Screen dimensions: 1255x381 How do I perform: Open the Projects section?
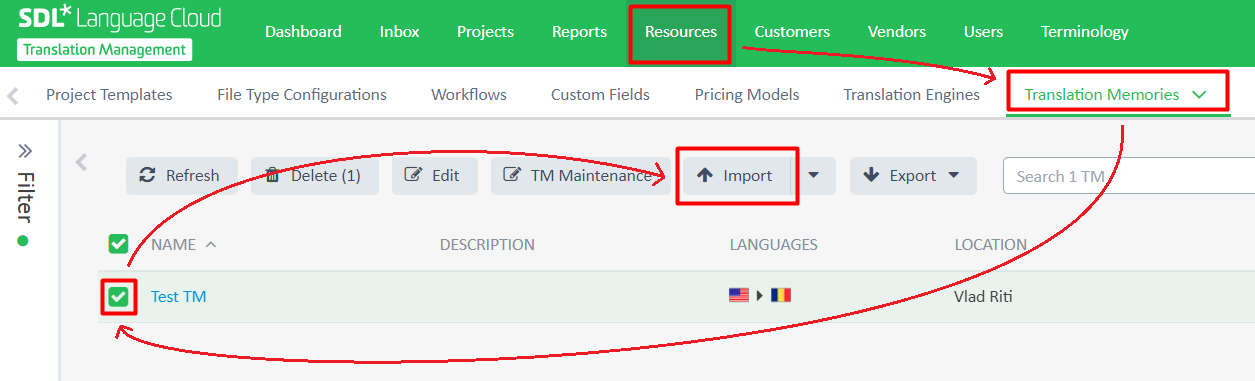coord(485,32)
